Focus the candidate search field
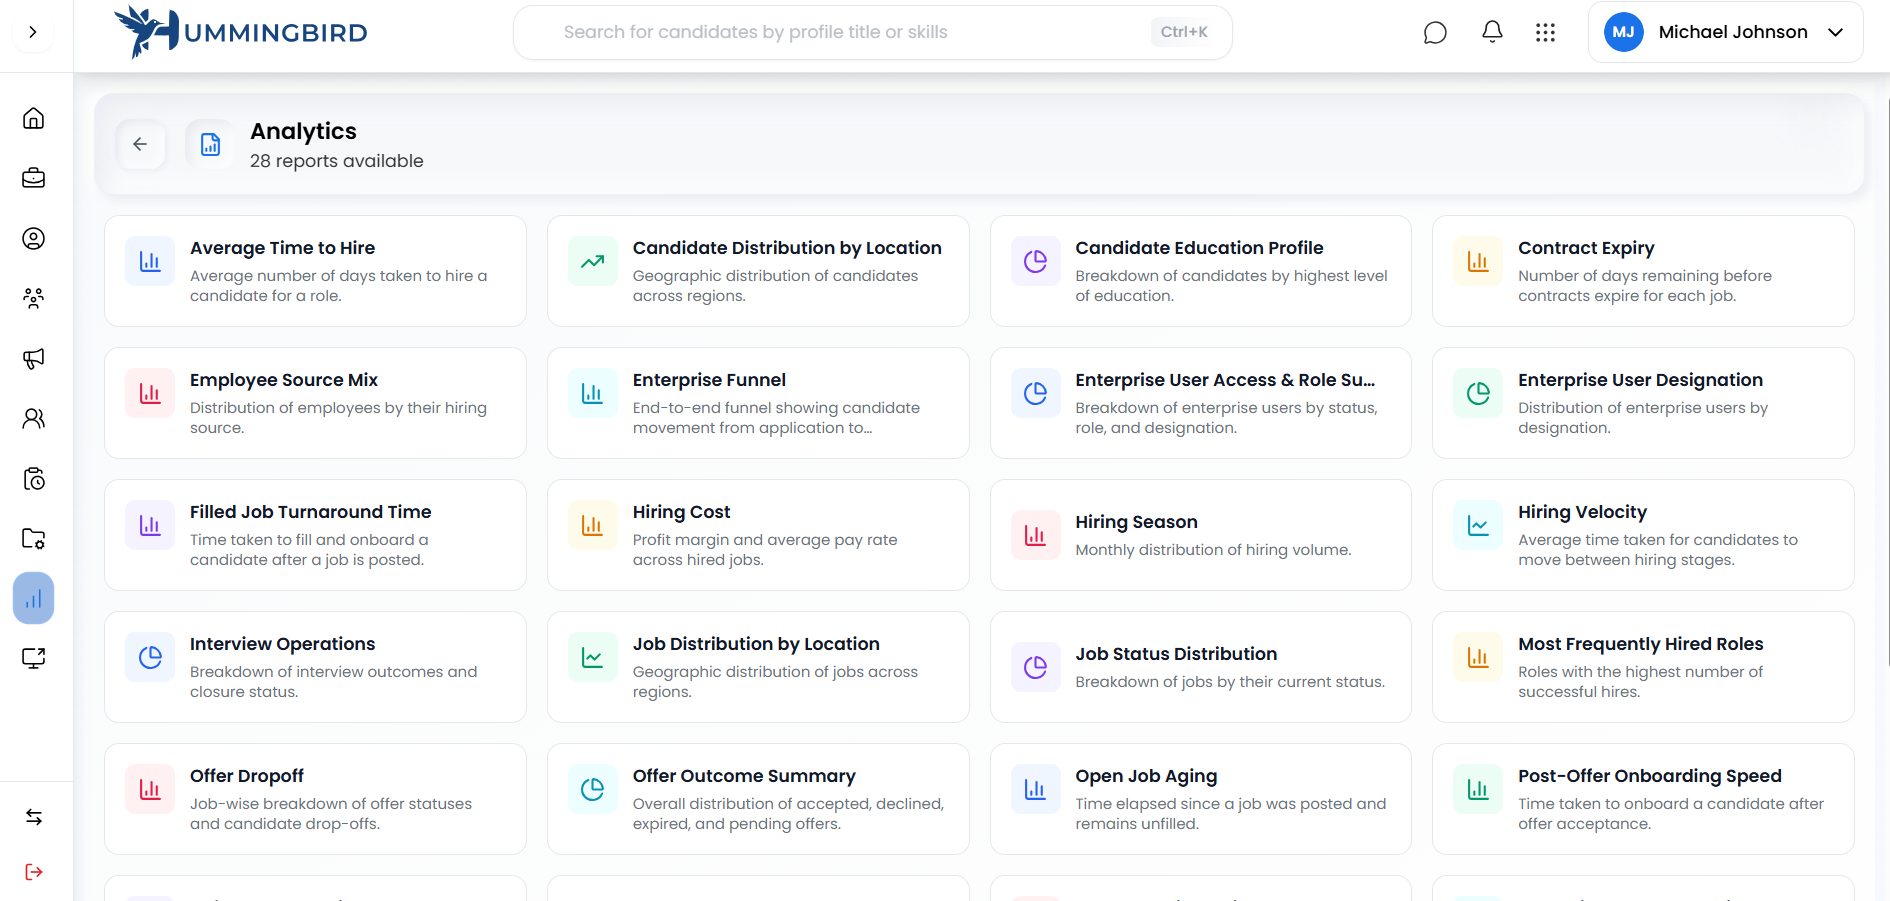The image size is (1890, 901). pyautogui.click(x=850, y=32)
